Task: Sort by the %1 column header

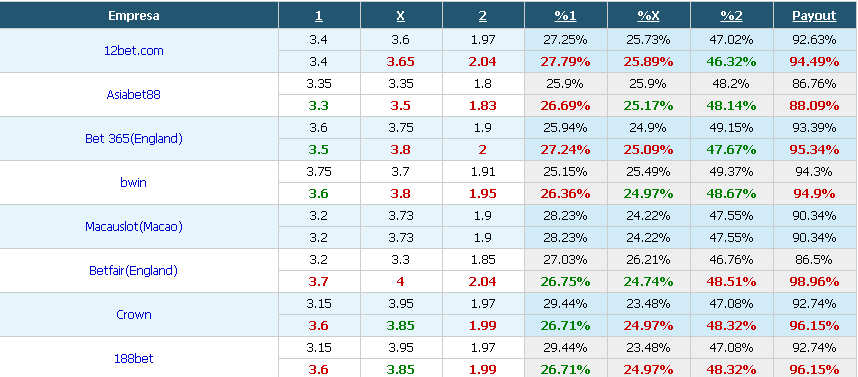Action: tap(565, 16)
